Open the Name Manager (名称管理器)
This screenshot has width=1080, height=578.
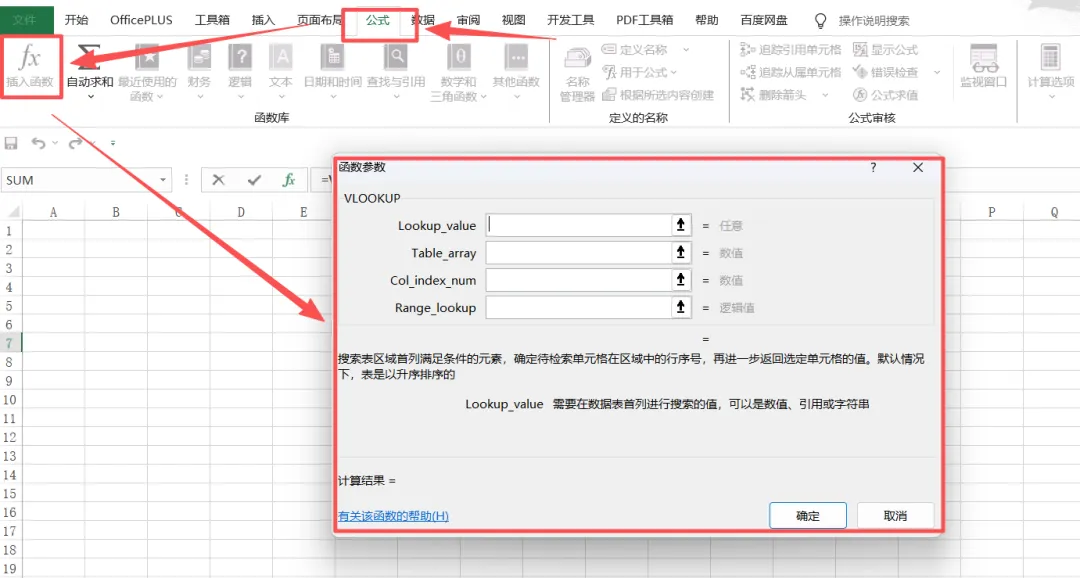[577, 75]
